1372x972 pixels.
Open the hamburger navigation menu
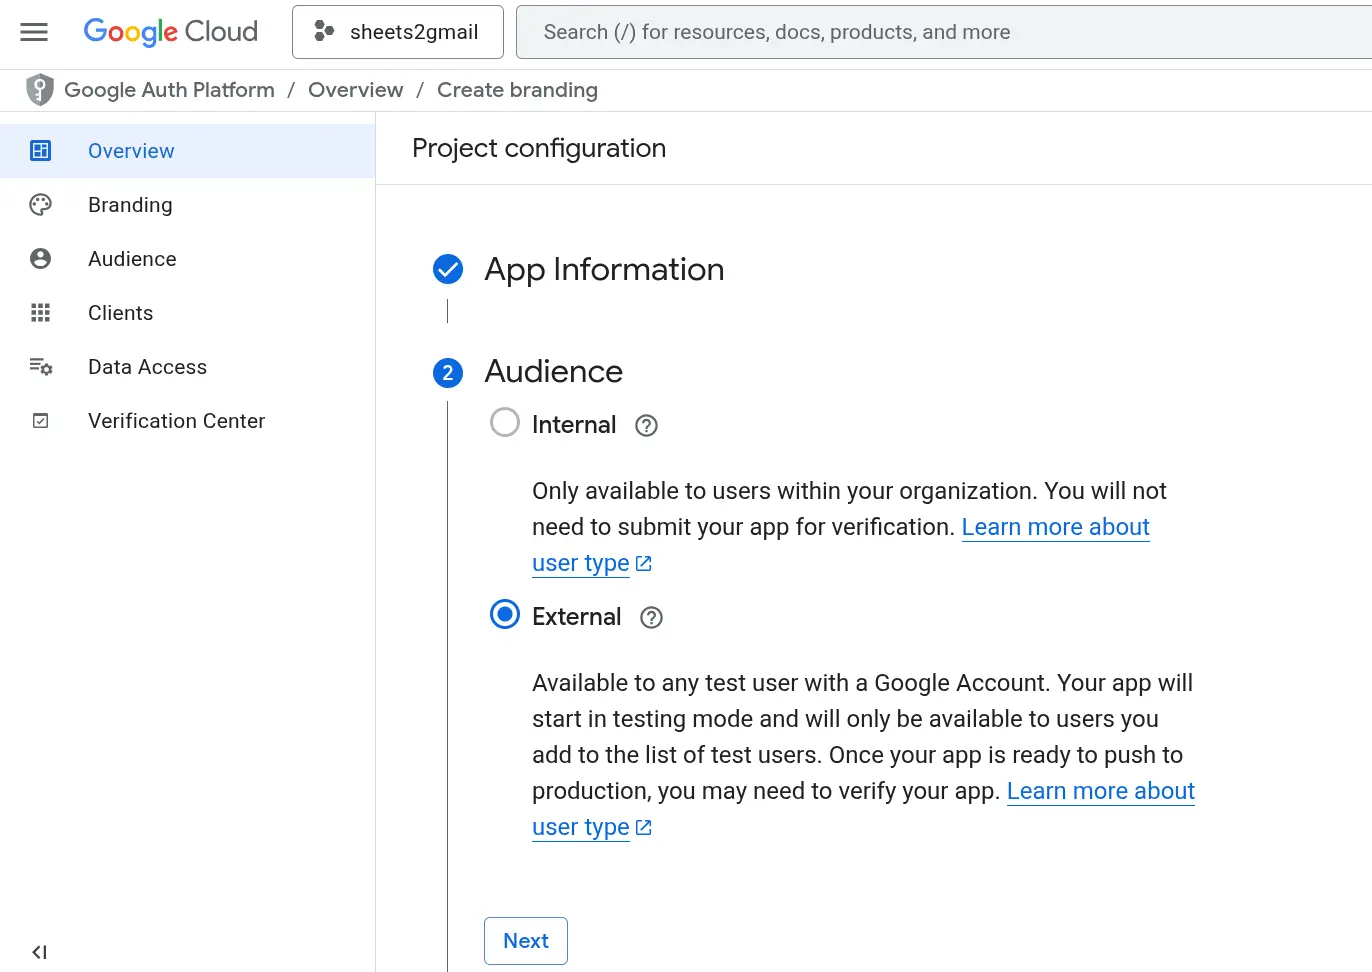click(34, 32)
